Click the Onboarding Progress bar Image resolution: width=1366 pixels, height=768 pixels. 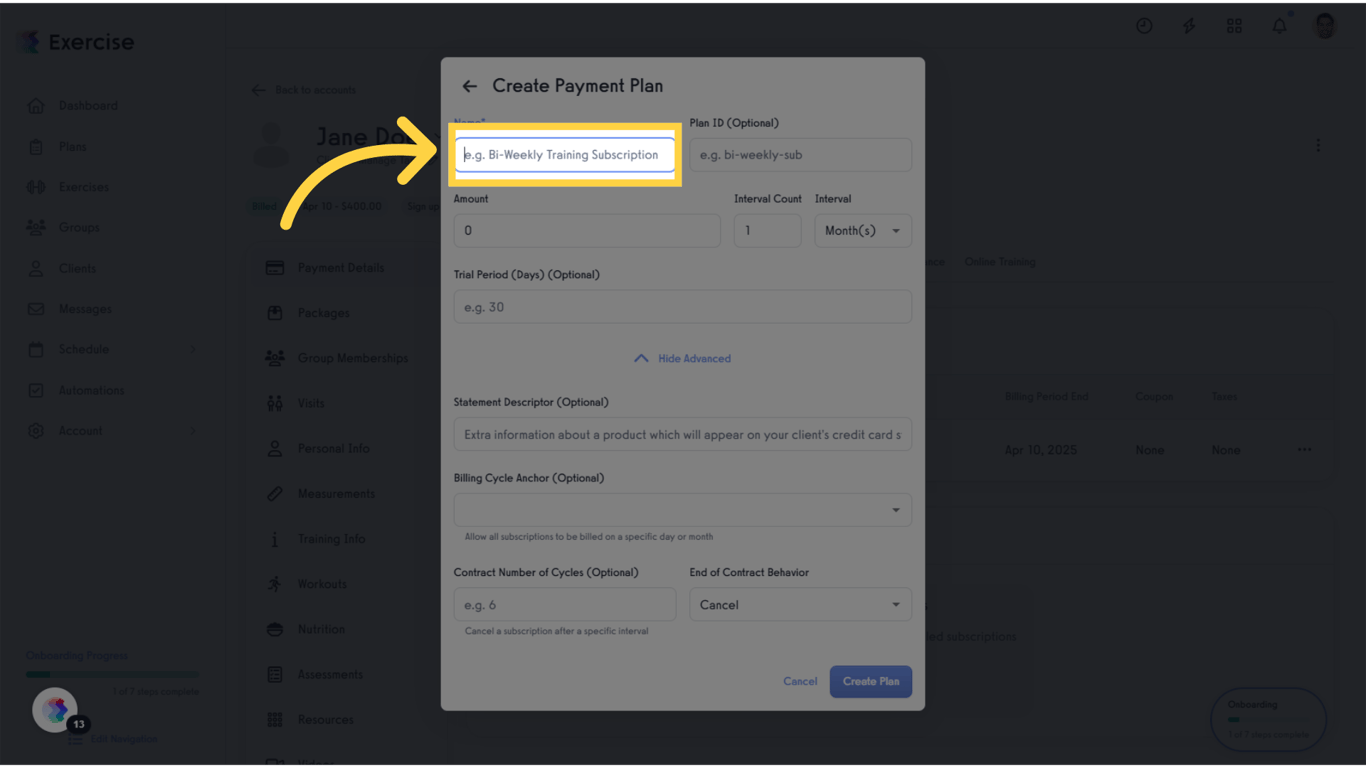click(x=112, y=674)
